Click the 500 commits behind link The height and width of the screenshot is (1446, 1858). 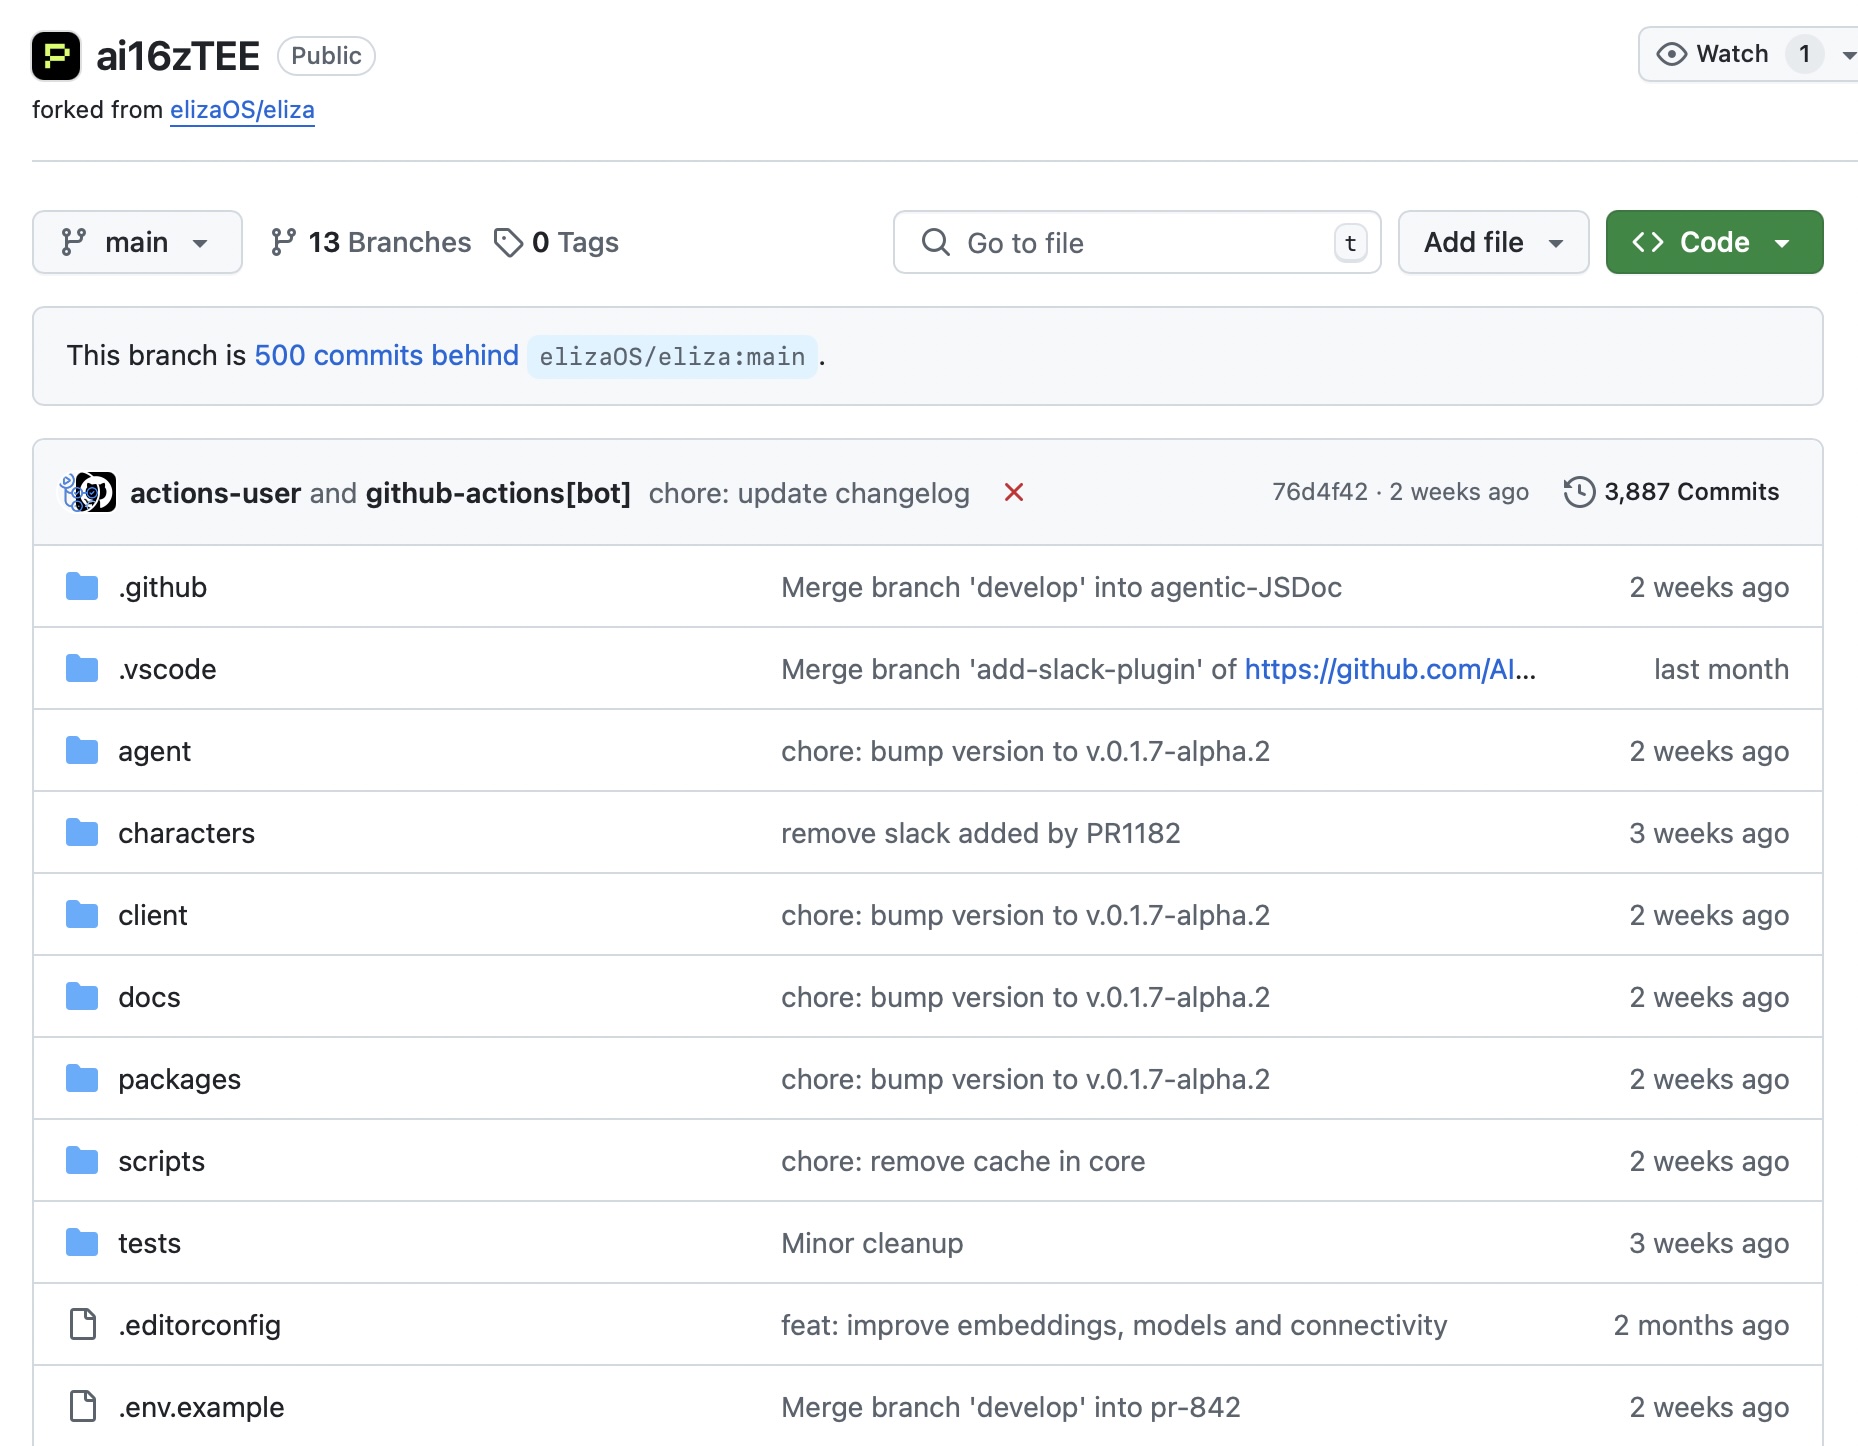pos(386,355)
